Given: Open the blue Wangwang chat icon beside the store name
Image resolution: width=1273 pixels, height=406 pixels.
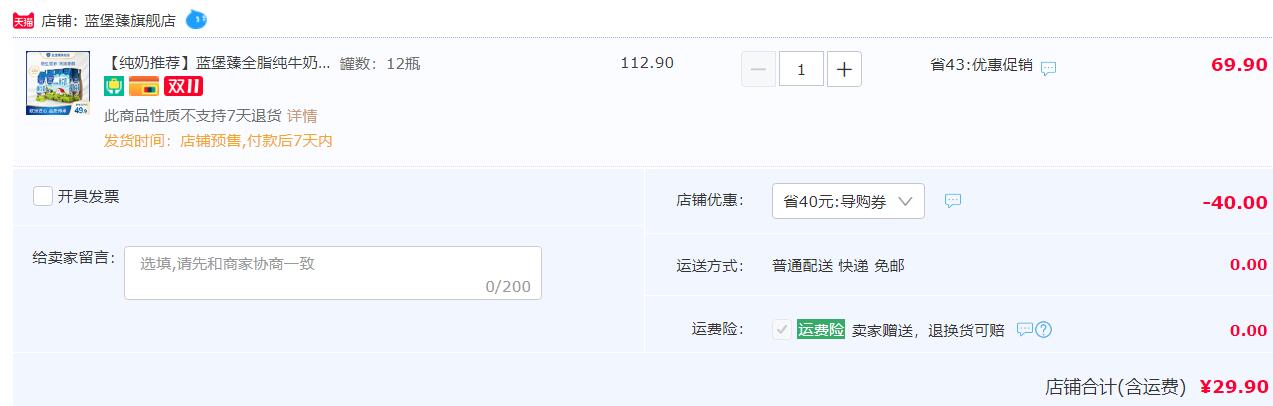Looking at the screenshot, I should coord(197,19).
